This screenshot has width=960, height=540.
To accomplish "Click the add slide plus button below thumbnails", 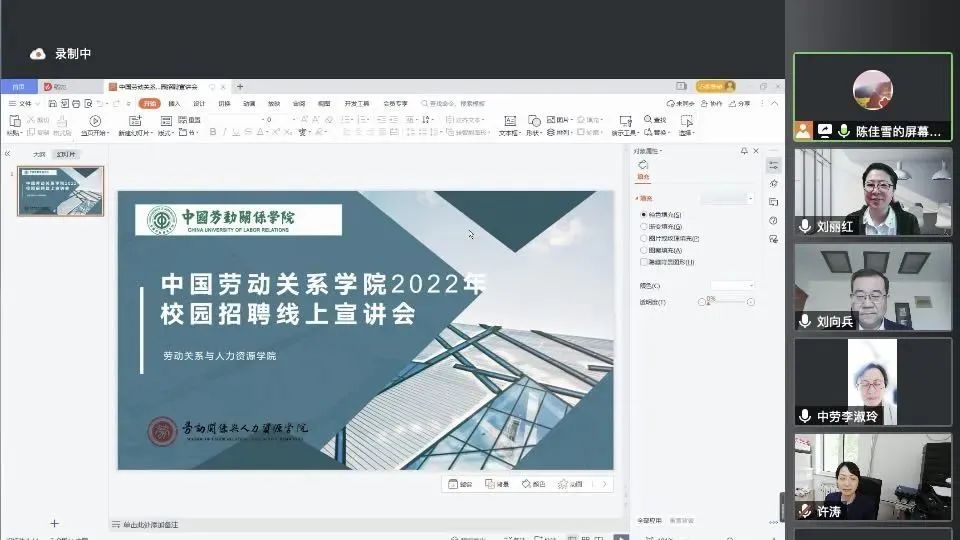I will pyautogui.click(x=54, y=523).
